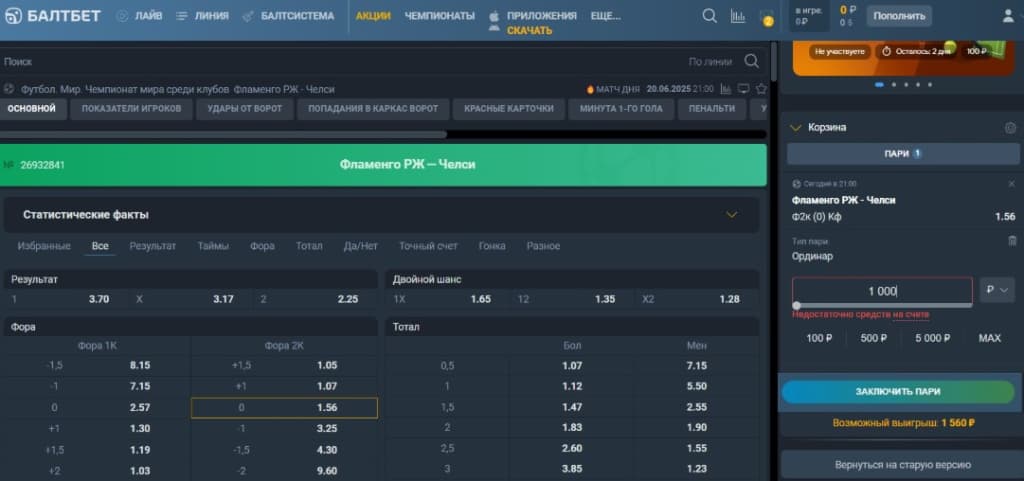This screenshot has height=481, width=1024.
Task: Click the Пополнить deposit button
Action: (899, 16)
